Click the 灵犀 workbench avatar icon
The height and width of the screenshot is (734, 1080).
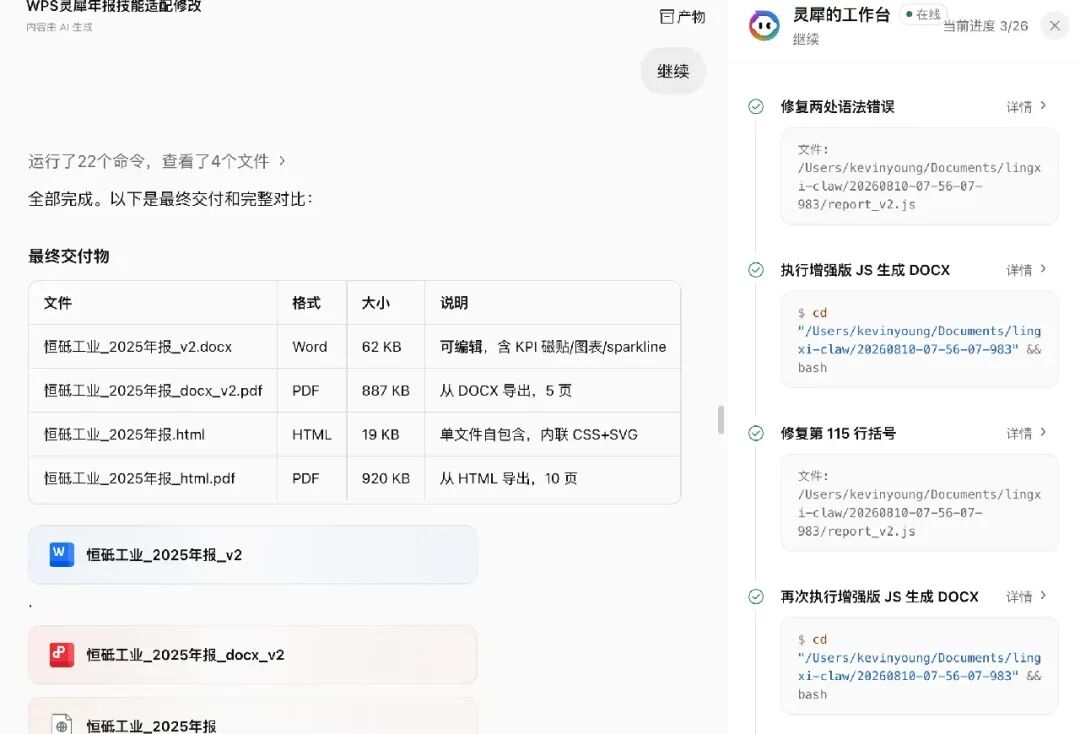click(x=764, y=26)
